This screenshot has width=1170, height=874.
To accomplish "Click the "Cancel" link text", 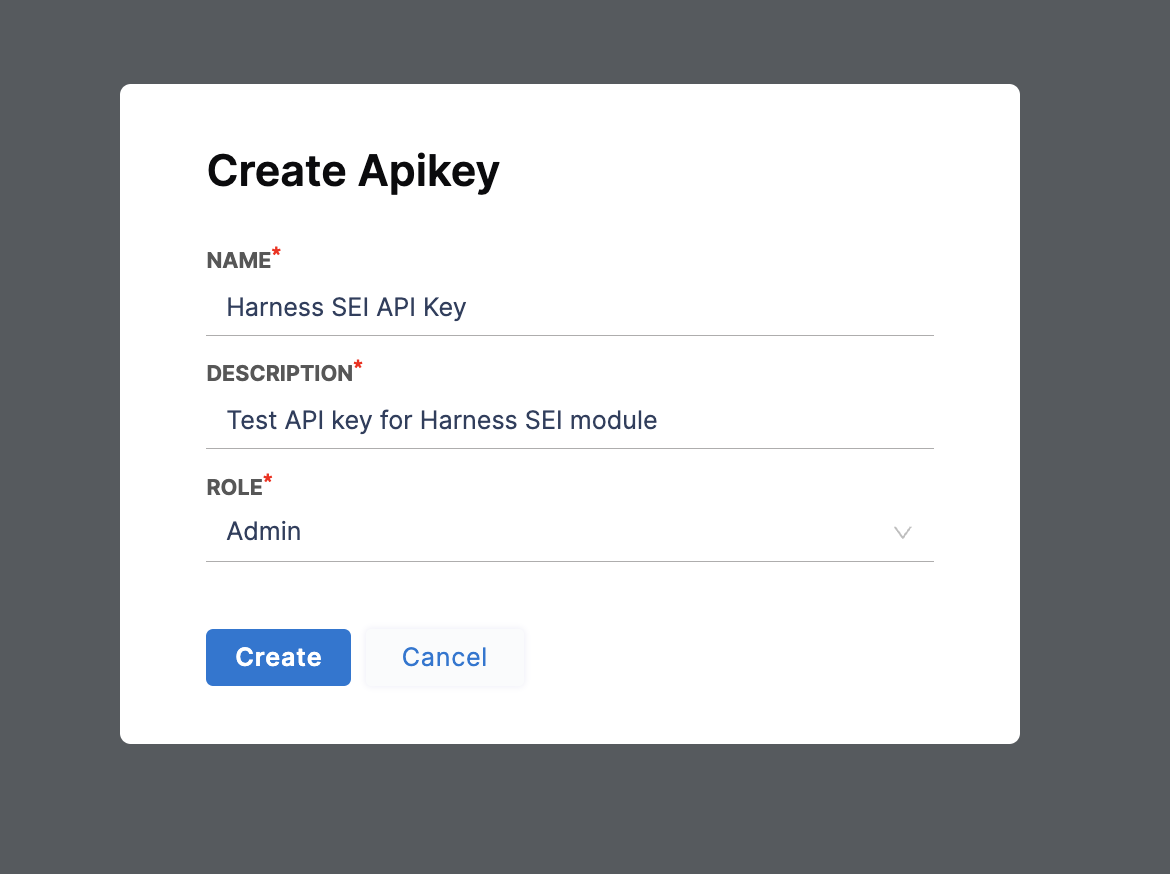I will point(444,657).
